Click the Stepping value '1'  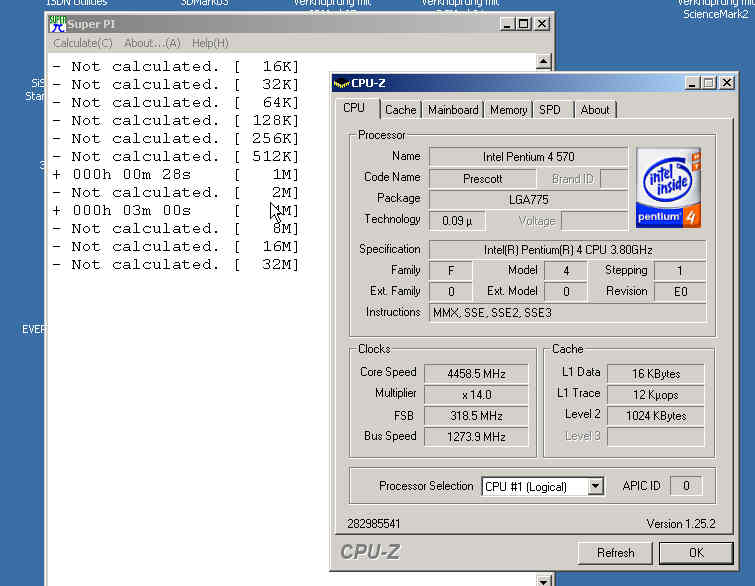(680, 271)
